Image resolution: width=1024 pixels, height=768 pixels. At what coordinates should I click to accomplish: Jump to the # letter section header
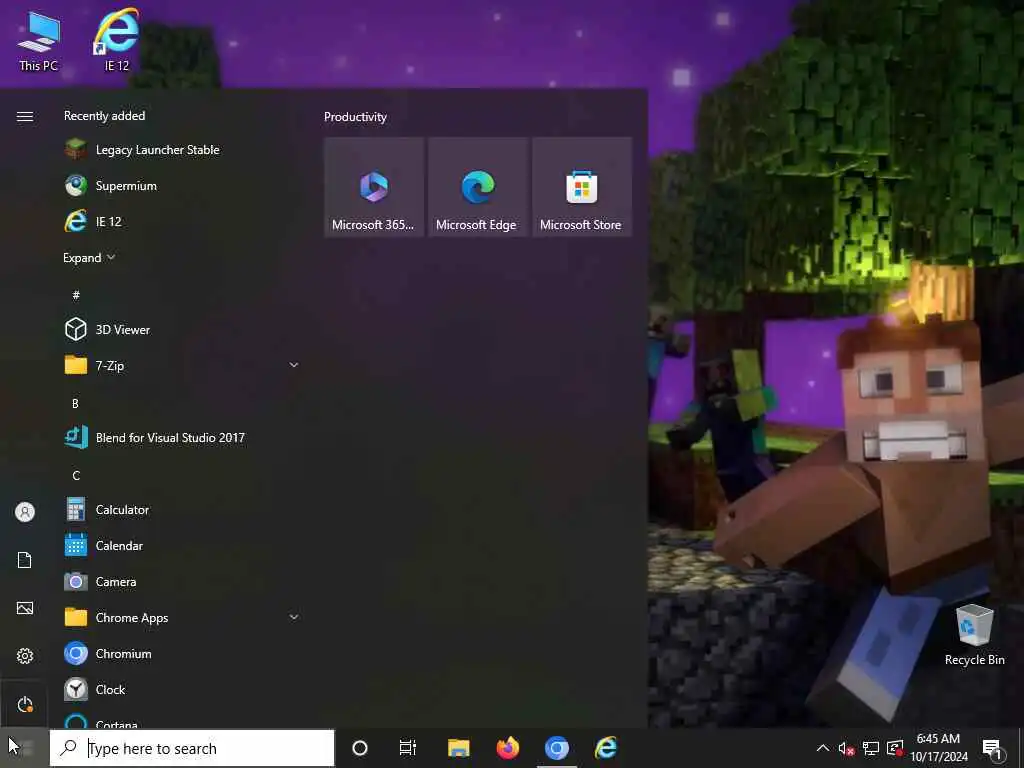(x=76, y=295)
